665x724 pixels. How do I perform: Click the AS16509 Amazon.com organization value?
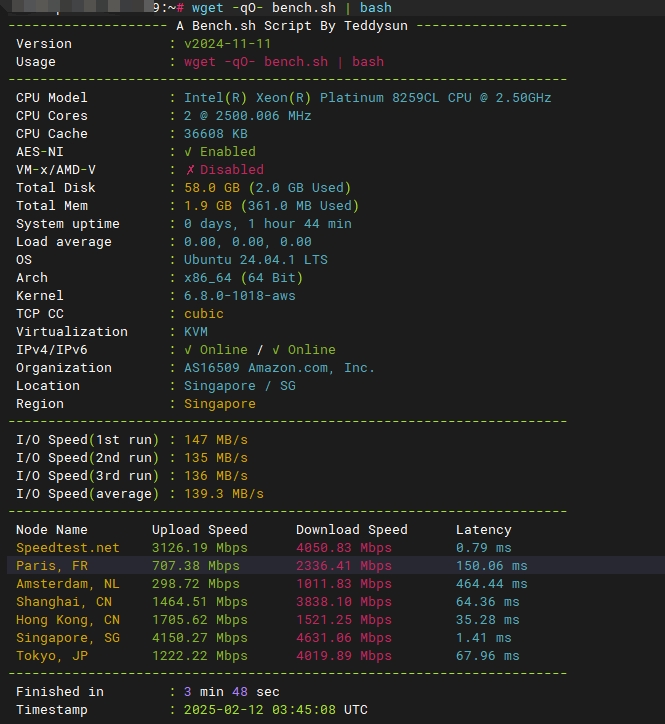pos(279,368)
